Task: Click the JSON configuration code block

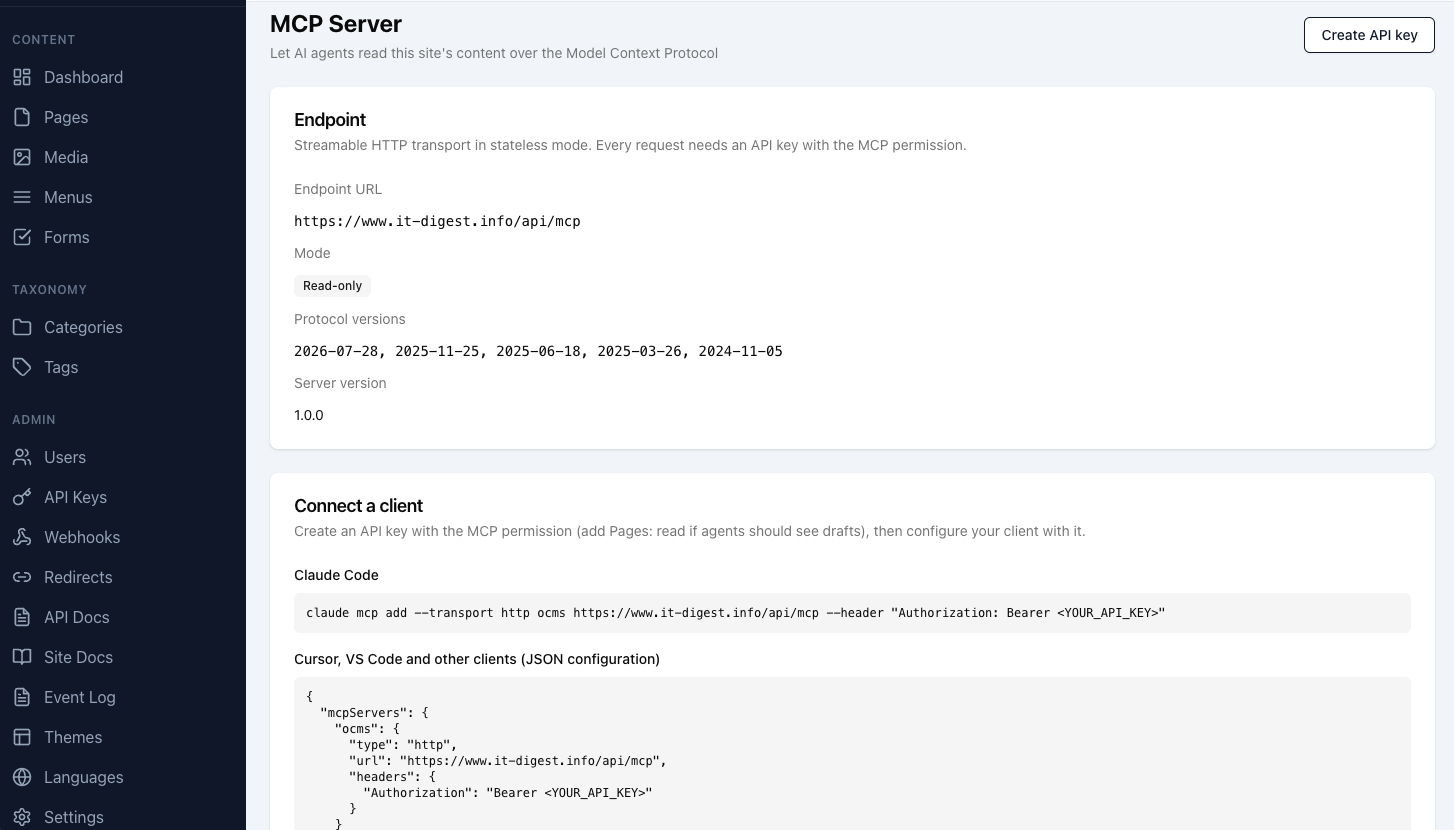Action: [852, 754]
